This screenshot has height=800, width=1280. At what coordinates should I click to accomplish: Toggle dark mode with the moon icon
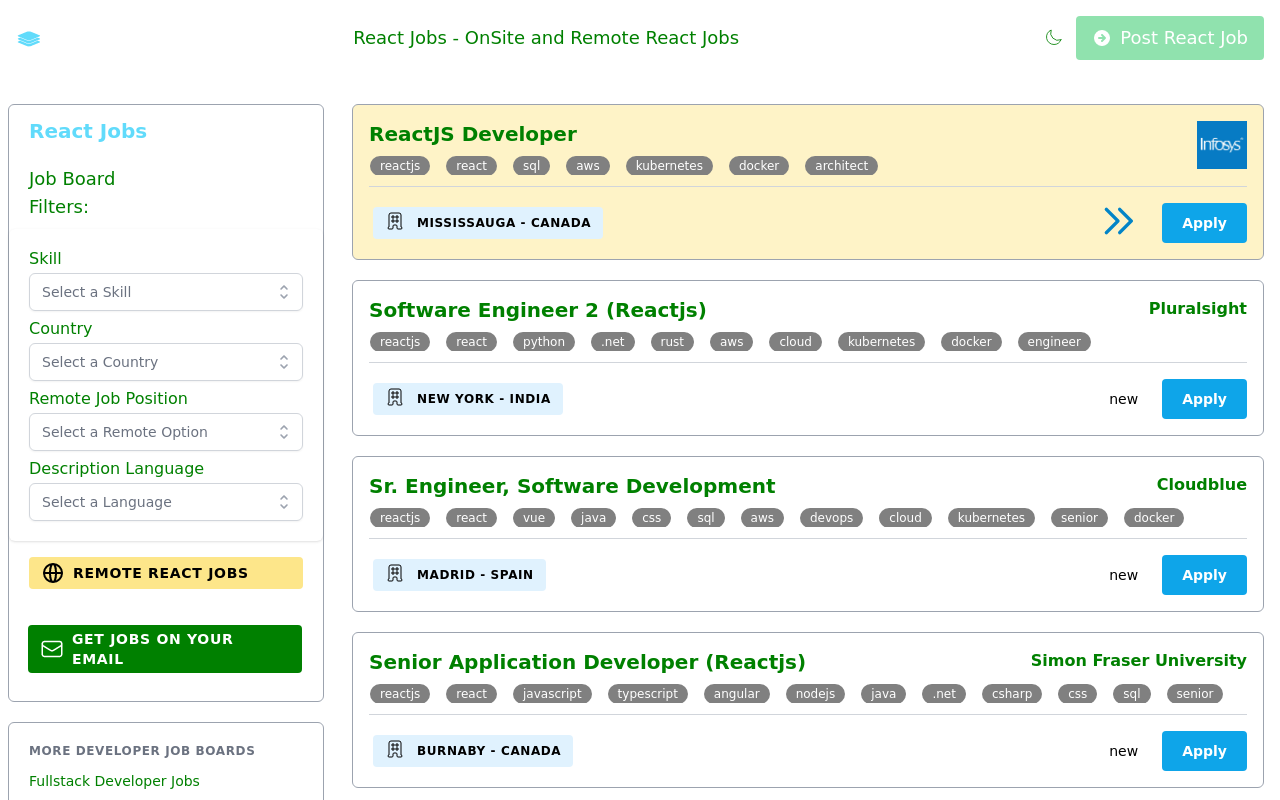1053,38
